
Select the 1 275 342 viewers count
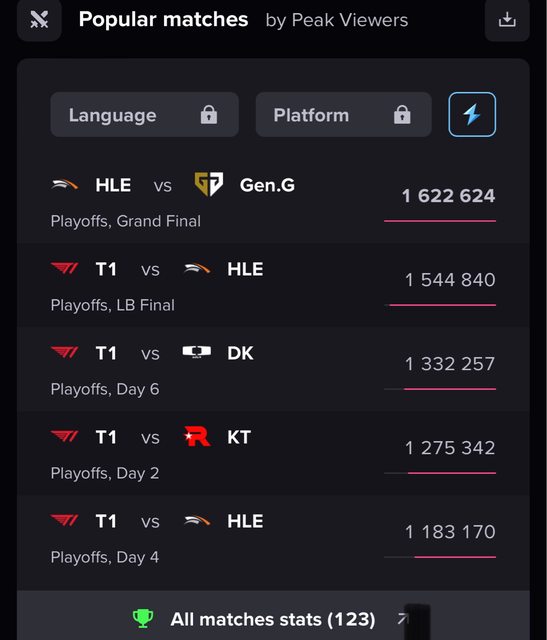point(450,448)
